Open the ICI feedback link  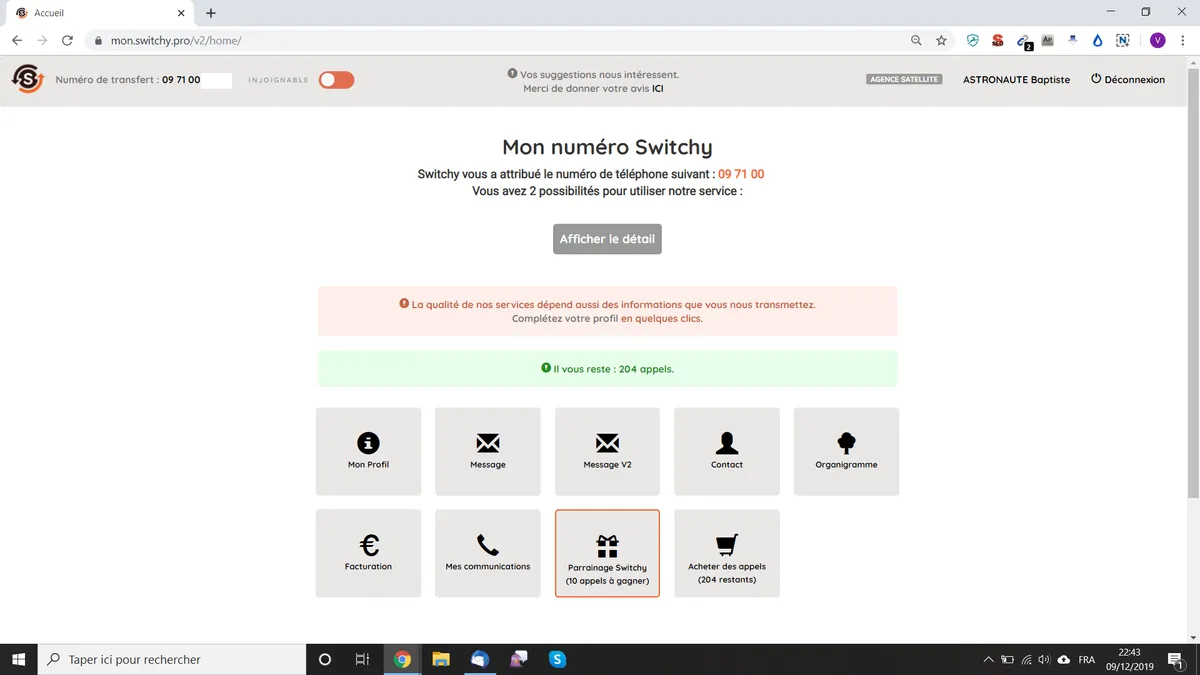coord(658,88)
